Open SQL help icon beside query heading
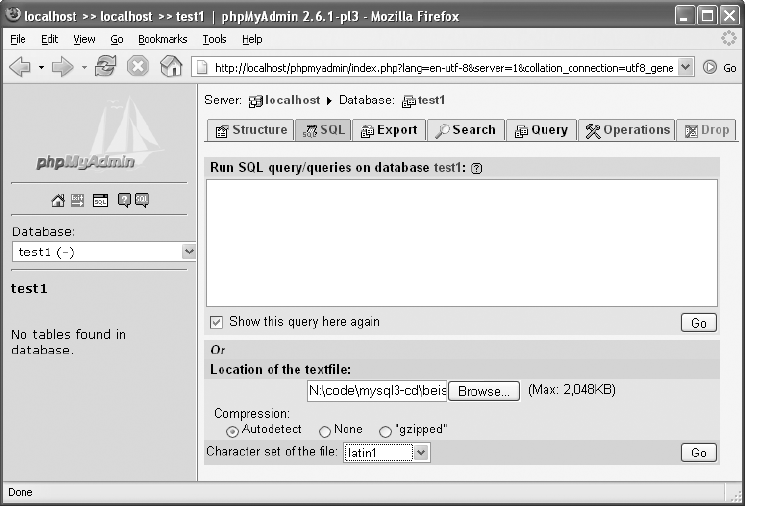764x506 pixels. click(477, 168)
